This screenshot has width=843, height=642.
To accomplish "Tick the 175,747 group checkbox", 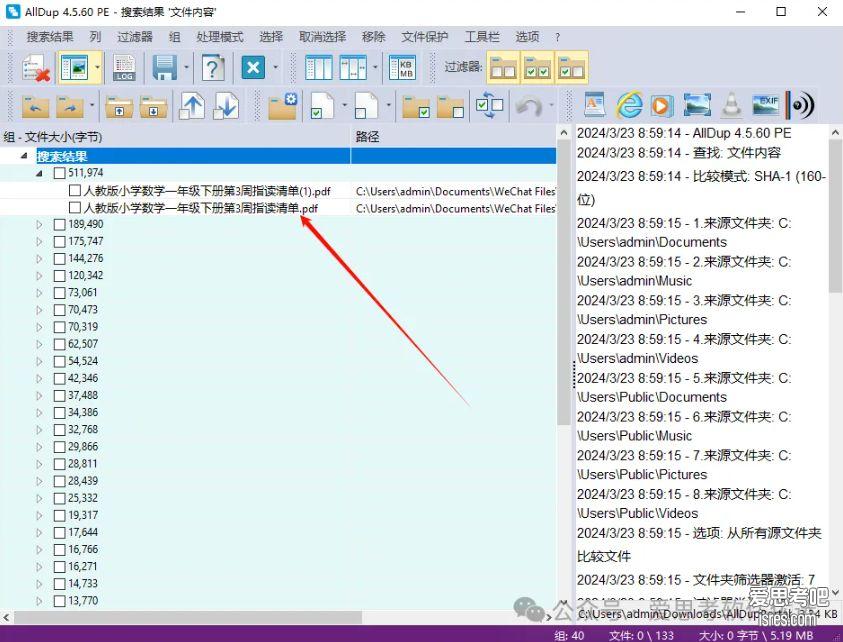I will pyautogui.click(x=60, y=241).
